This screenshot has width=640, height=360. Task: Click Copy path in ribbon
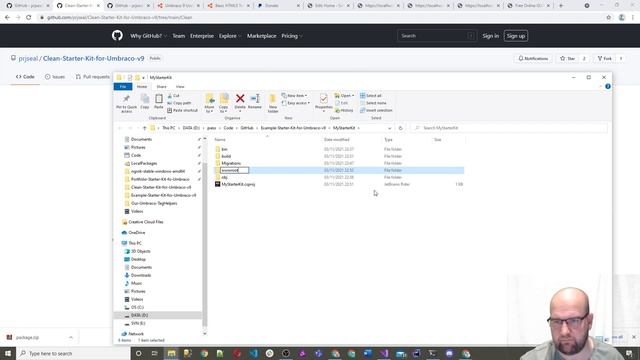(x=179, y=103)
